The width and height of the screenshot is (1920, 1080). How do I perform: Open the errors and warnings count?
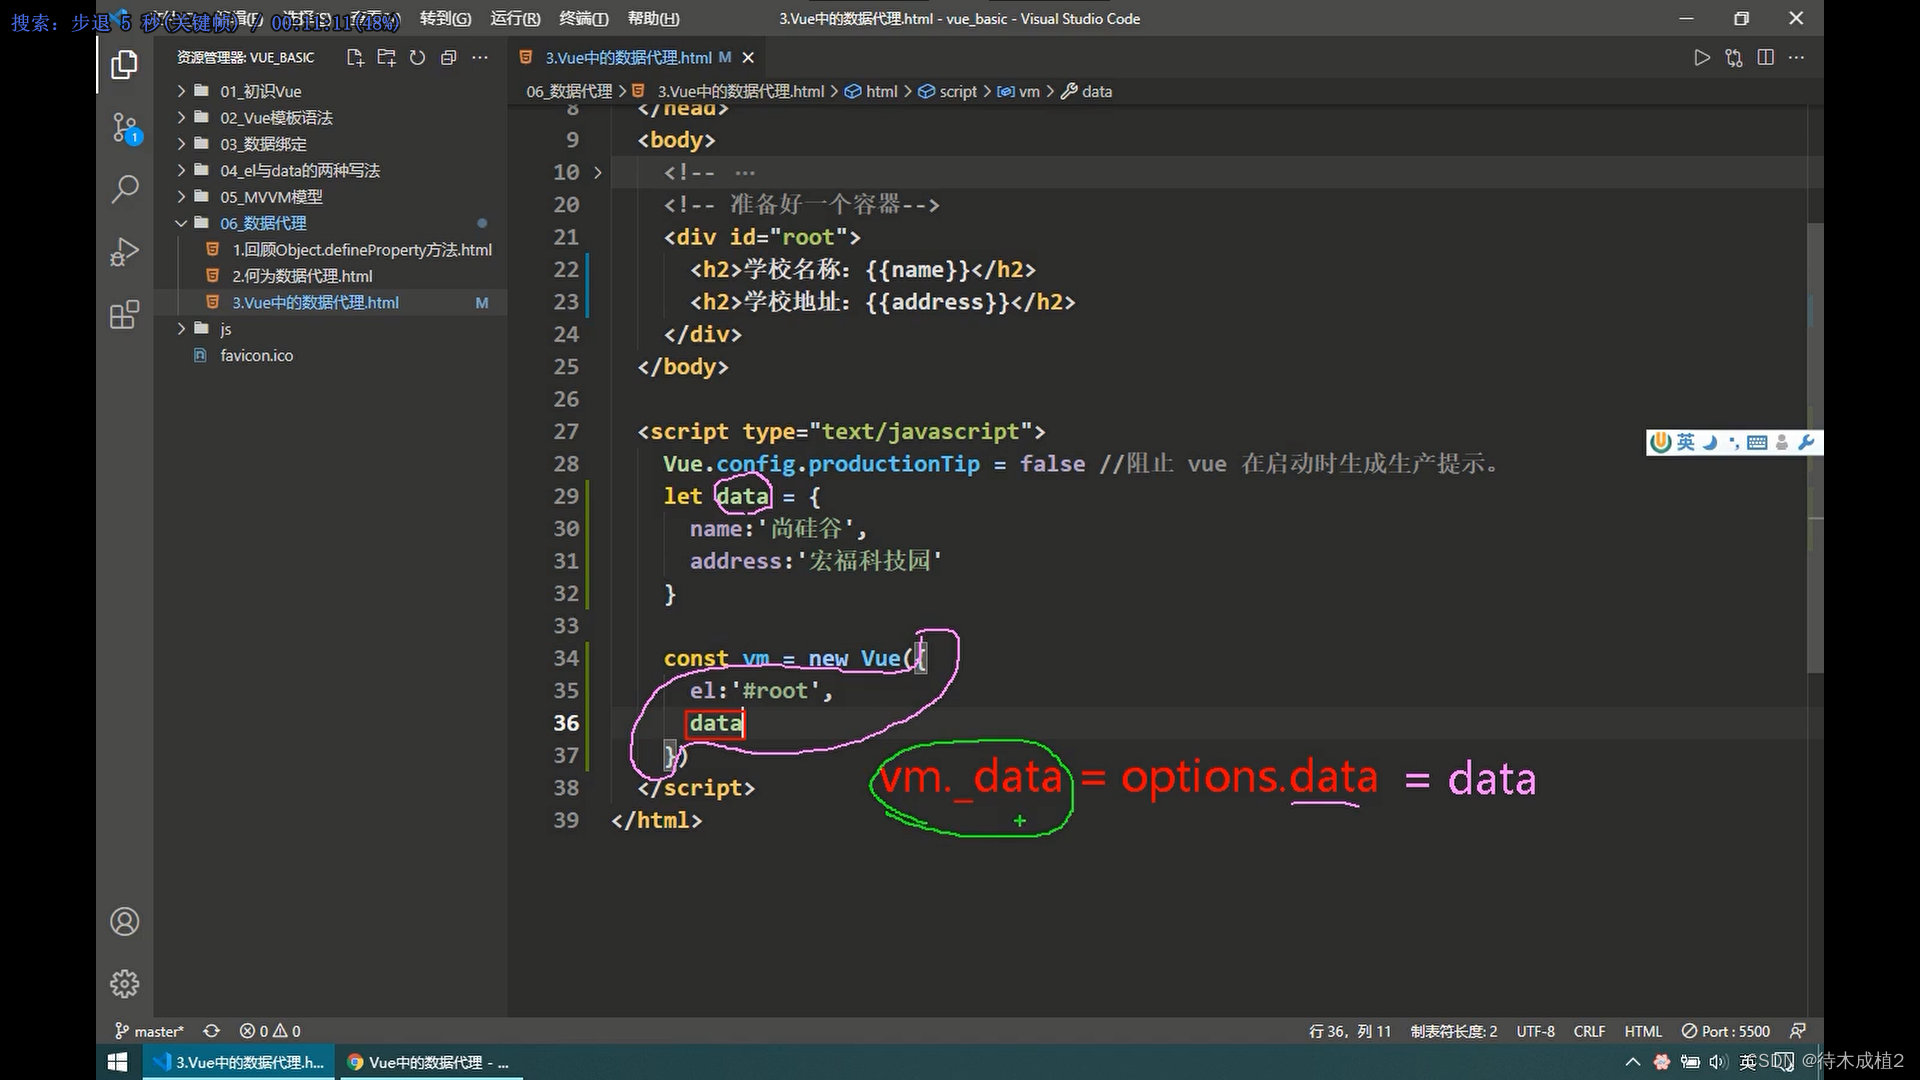(x=270, y=1031)
